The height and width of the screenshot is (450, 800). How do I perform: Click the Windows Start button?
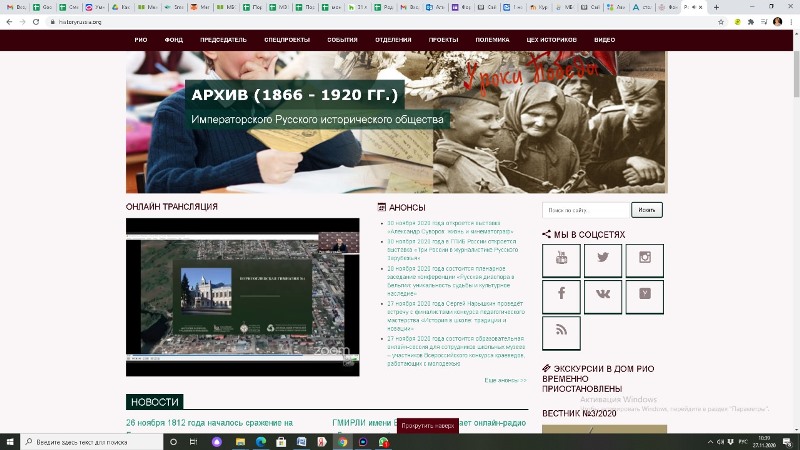click(x=8, y=441)
